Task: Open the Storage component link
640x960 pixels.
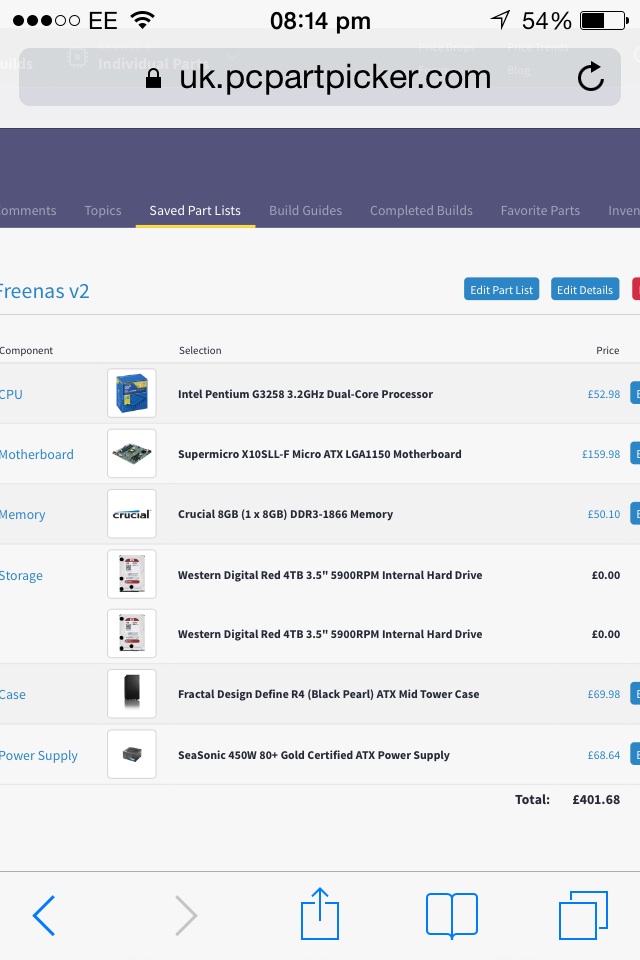Action: (x=21, y=576)
